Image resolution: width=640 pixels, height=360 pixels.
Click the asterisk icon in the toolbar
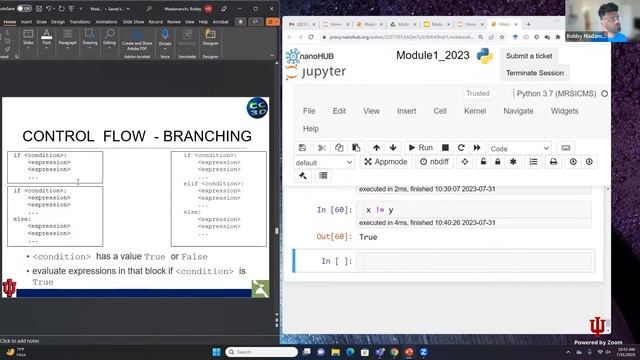(x=513, y=162)
